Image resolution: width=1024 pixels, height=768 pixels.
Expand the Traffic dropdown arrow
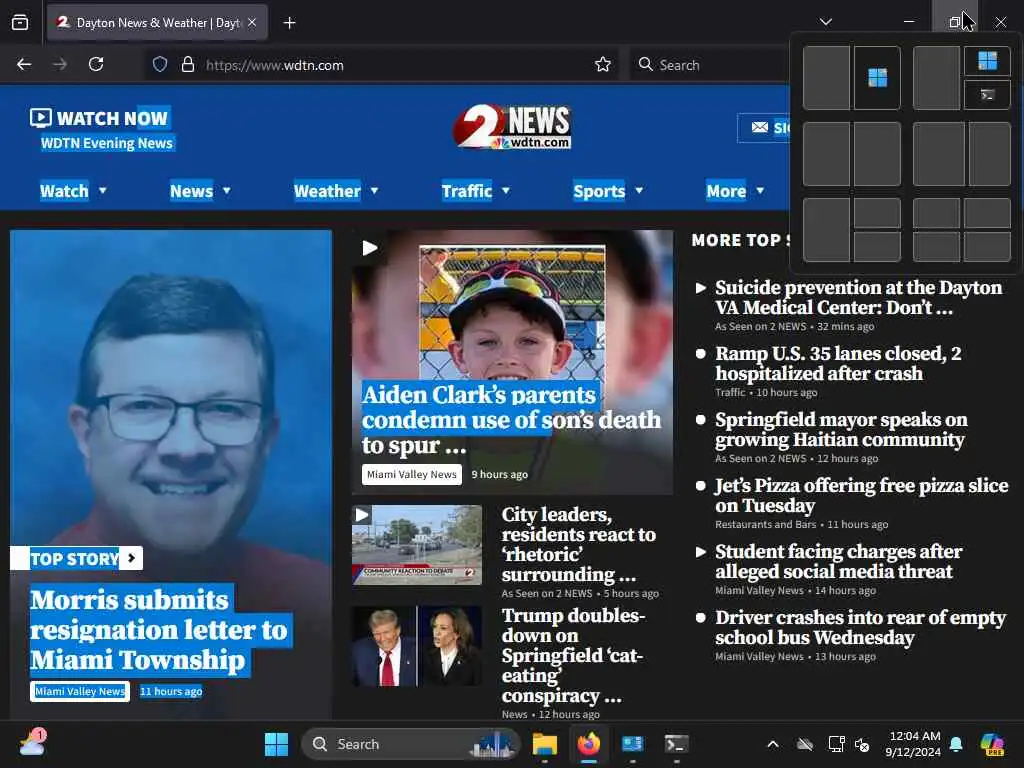(x=505, y=191)
